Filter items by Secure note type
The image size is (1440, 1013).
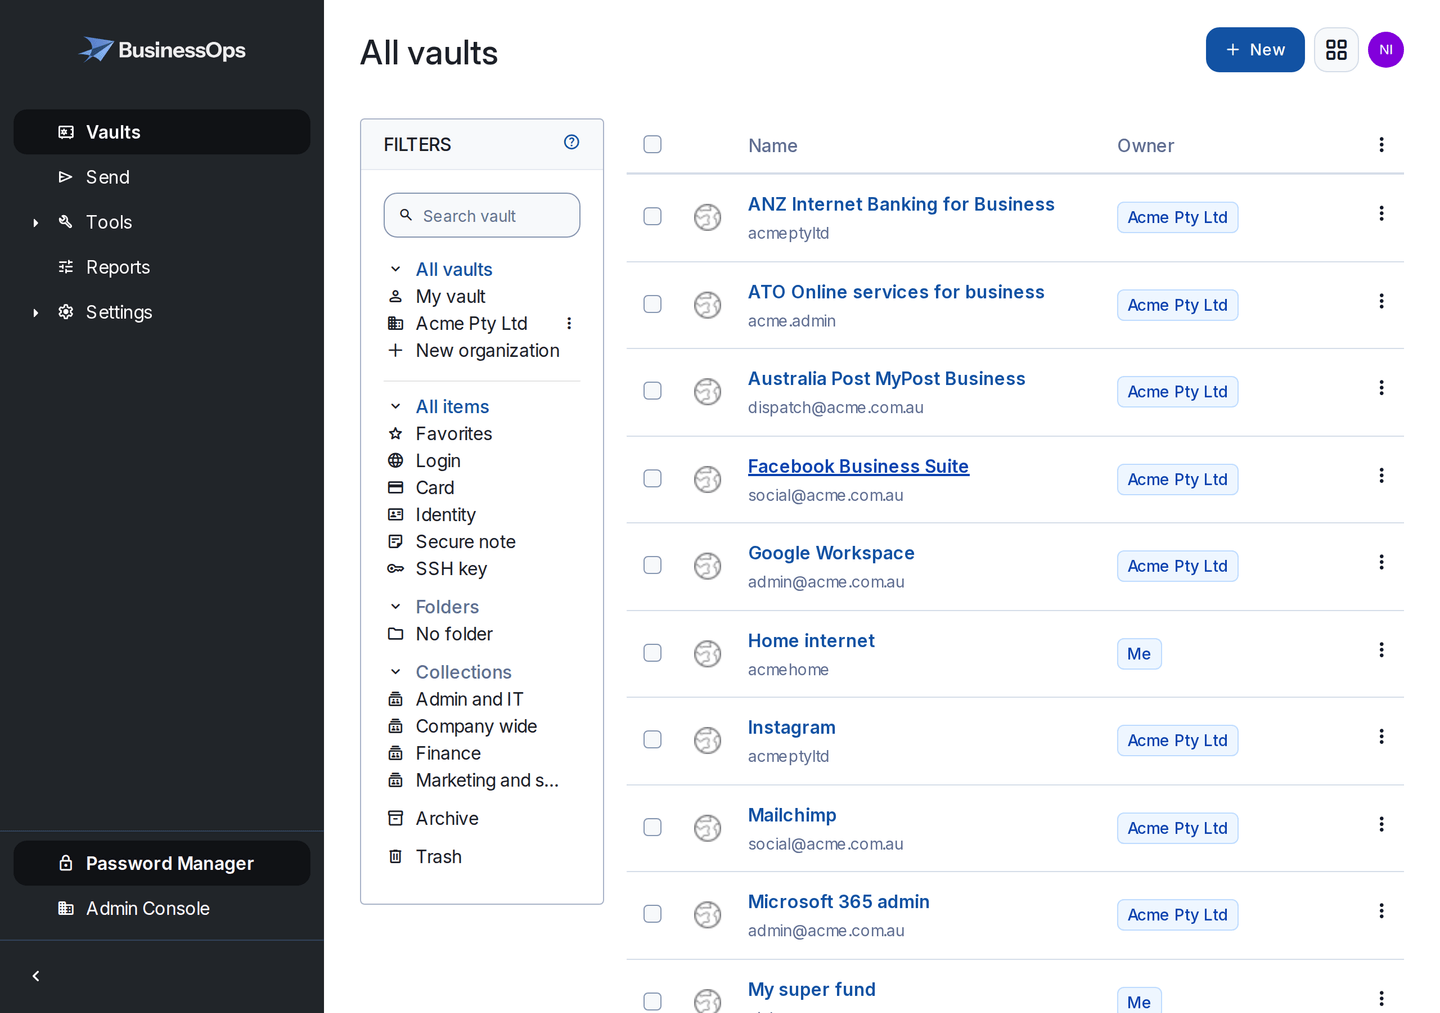point(465,542)
